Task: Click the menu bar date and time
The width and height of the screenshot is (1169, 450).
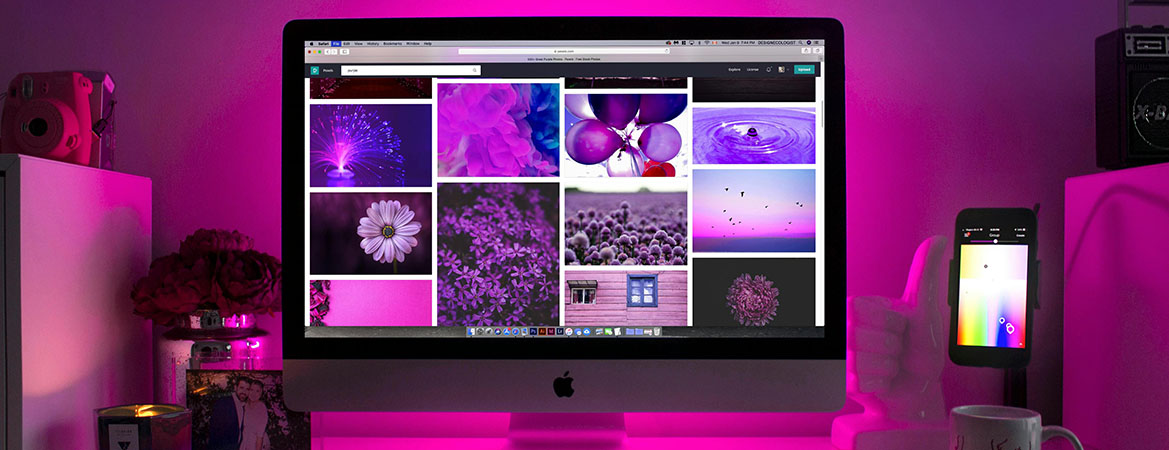Action: (737, 42)
